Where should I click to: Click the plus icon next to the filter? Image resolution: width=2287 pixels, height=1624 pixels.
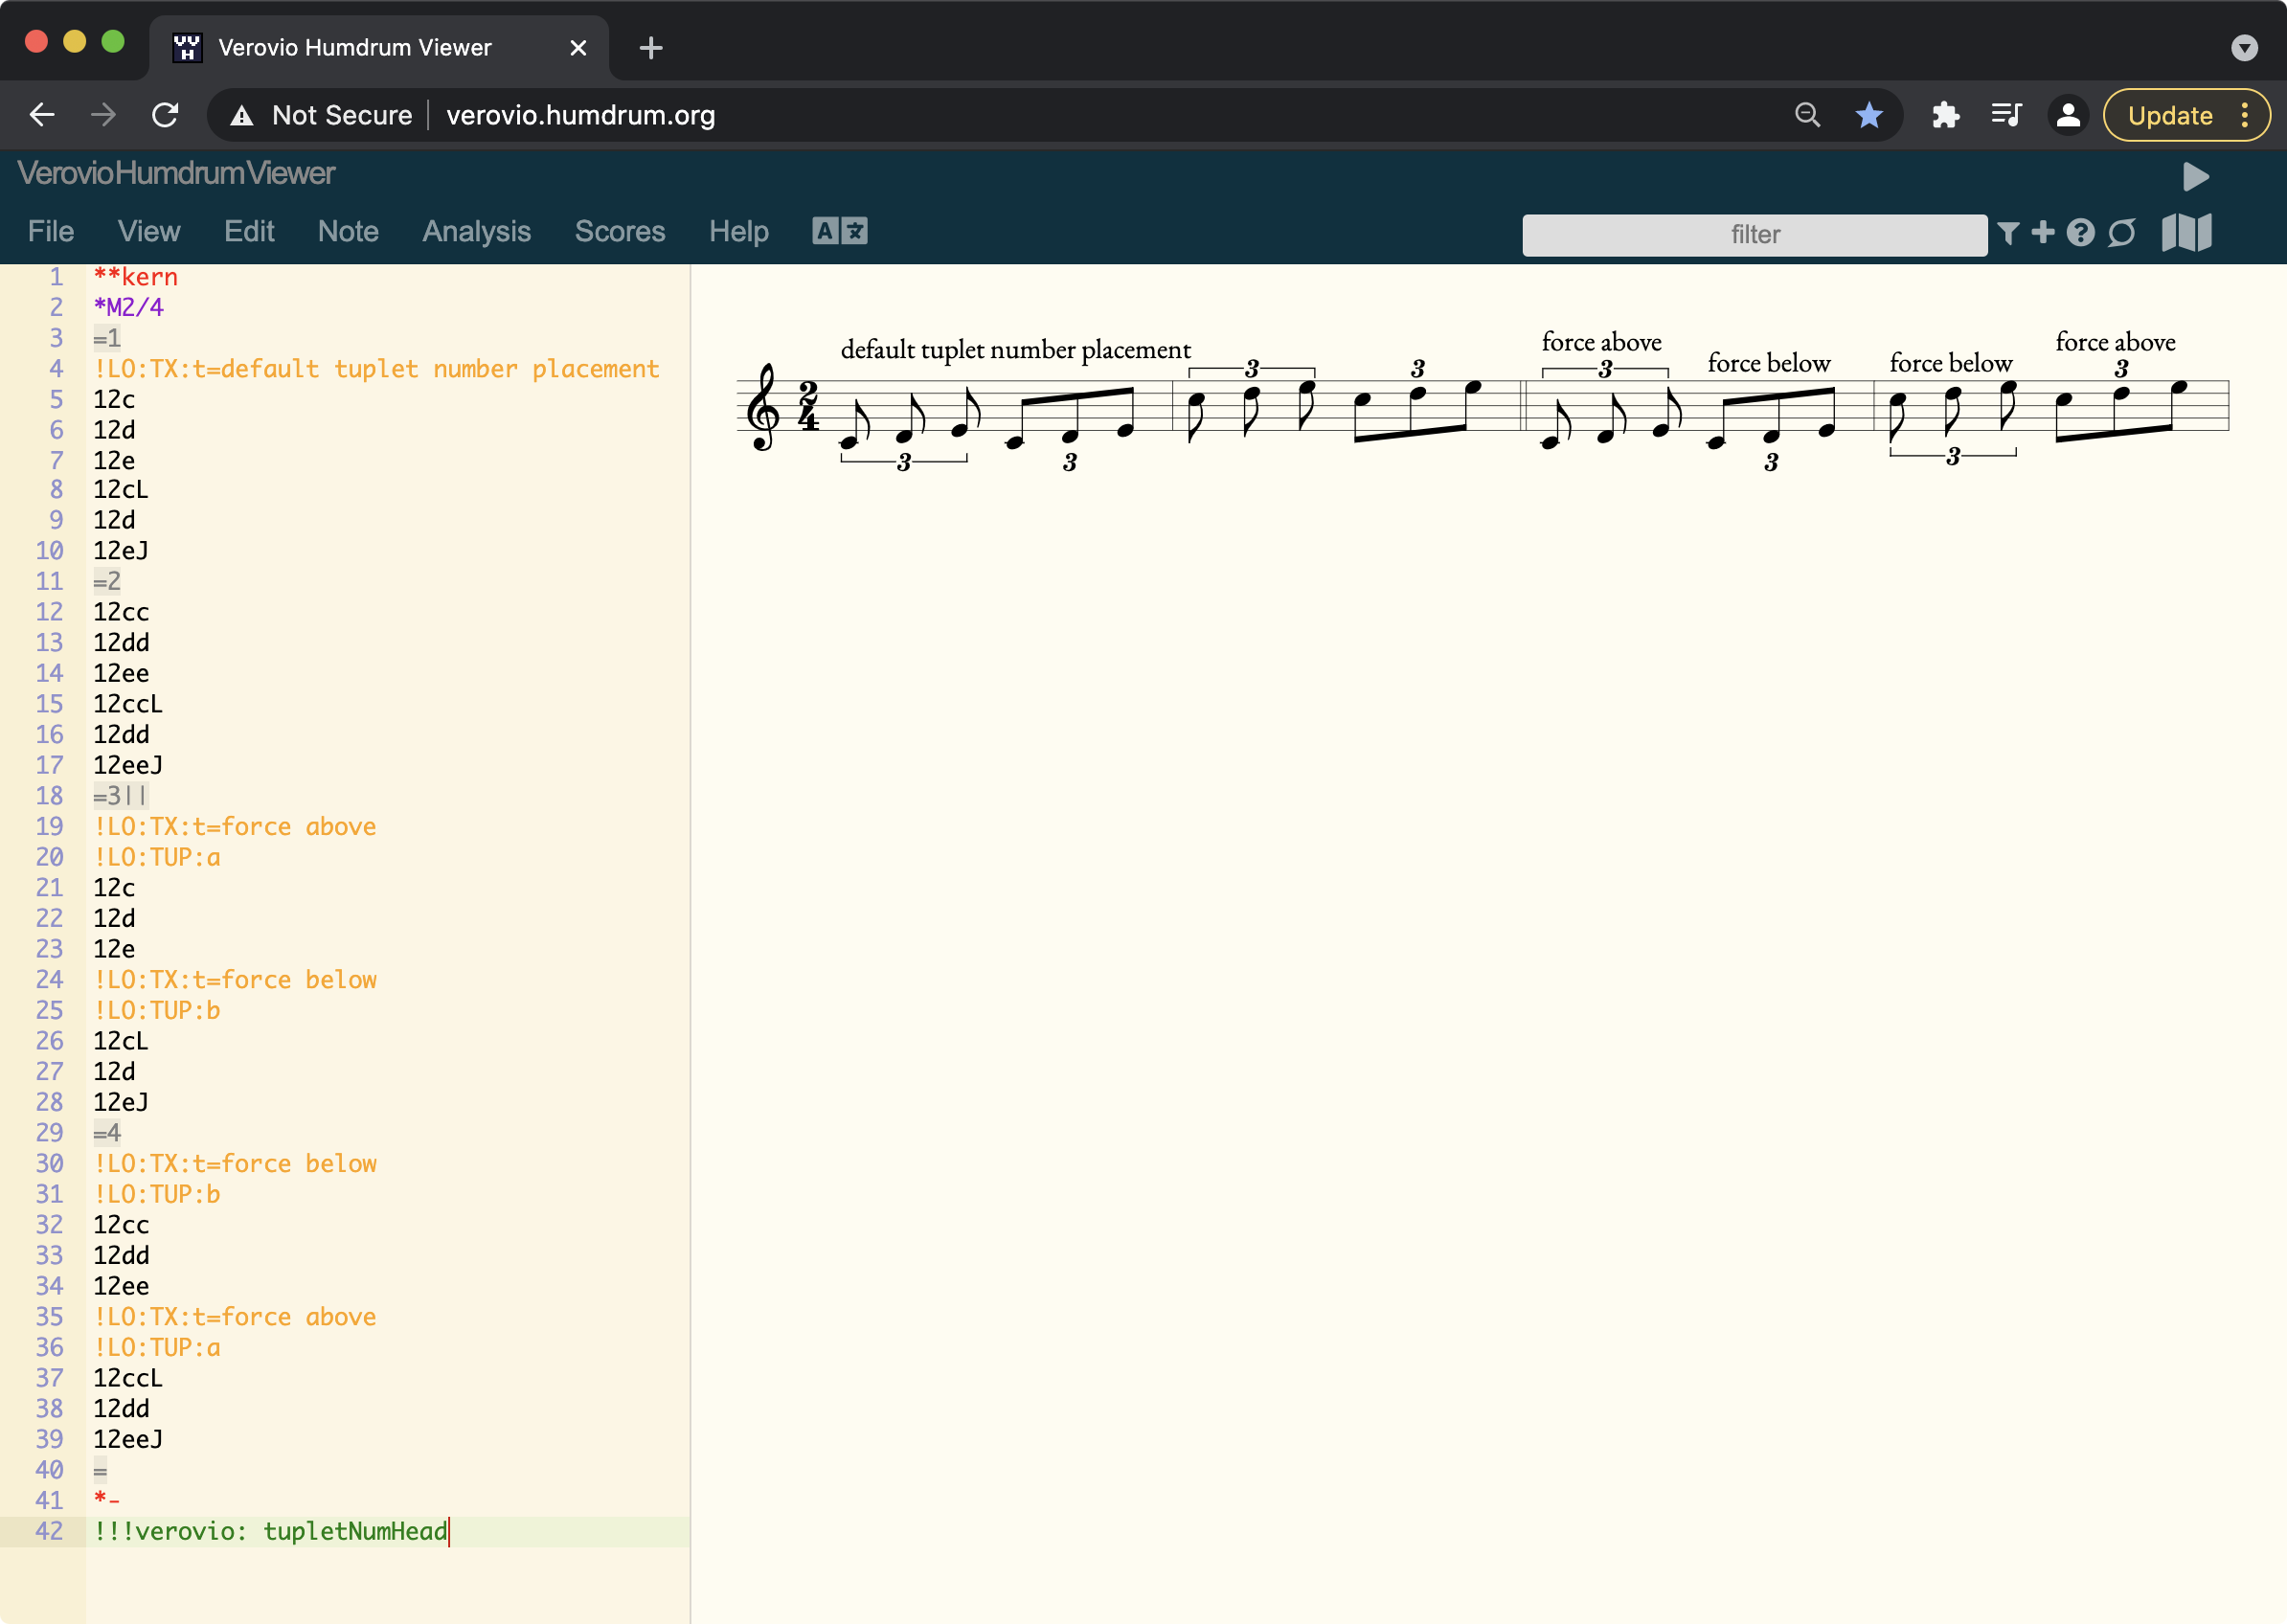[2043, 233]
